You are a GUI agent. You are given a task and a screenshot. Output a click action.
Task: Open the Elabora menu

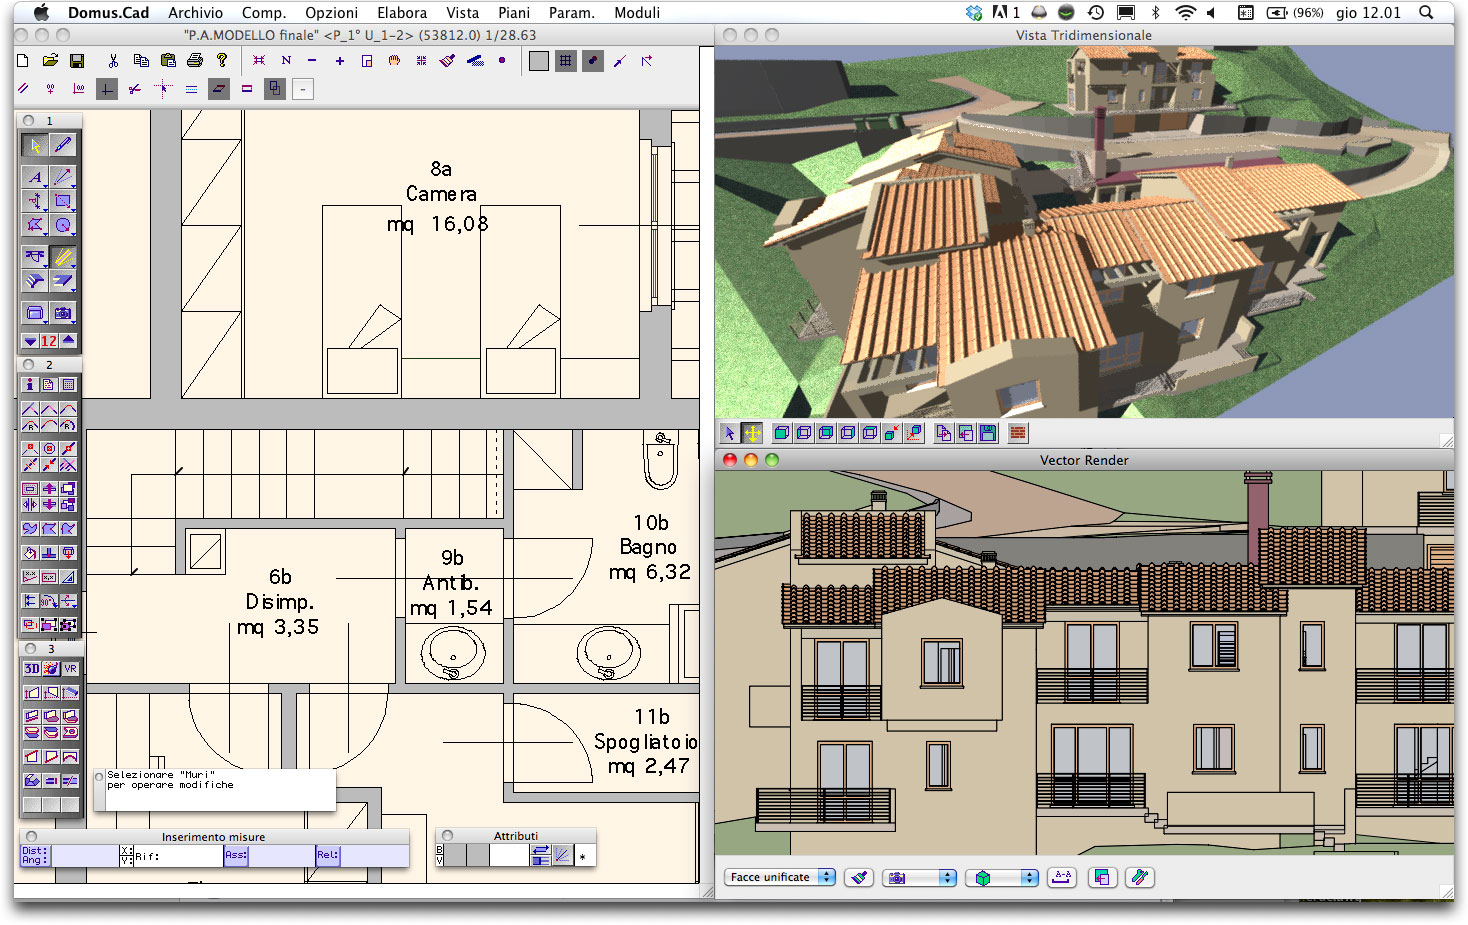(402, 13)
